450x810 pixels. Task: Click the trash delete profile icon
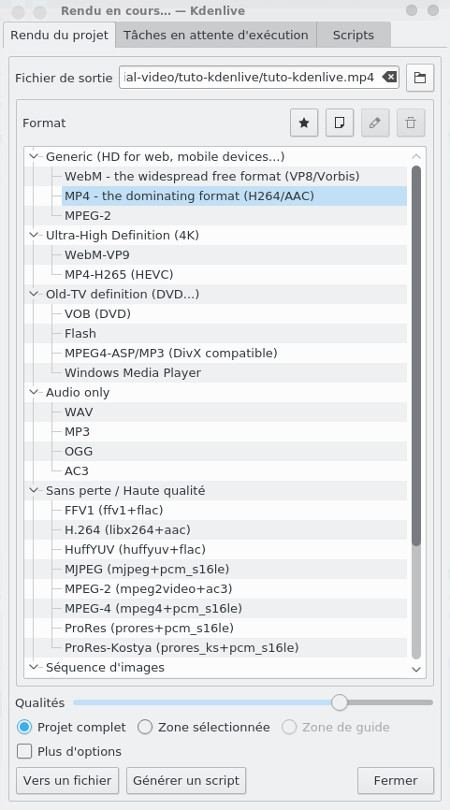411,123
